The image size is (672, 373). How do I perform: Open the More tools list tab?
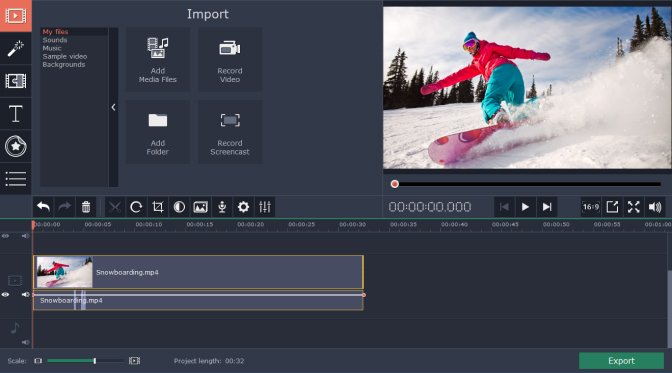click(x=15, y=179)
